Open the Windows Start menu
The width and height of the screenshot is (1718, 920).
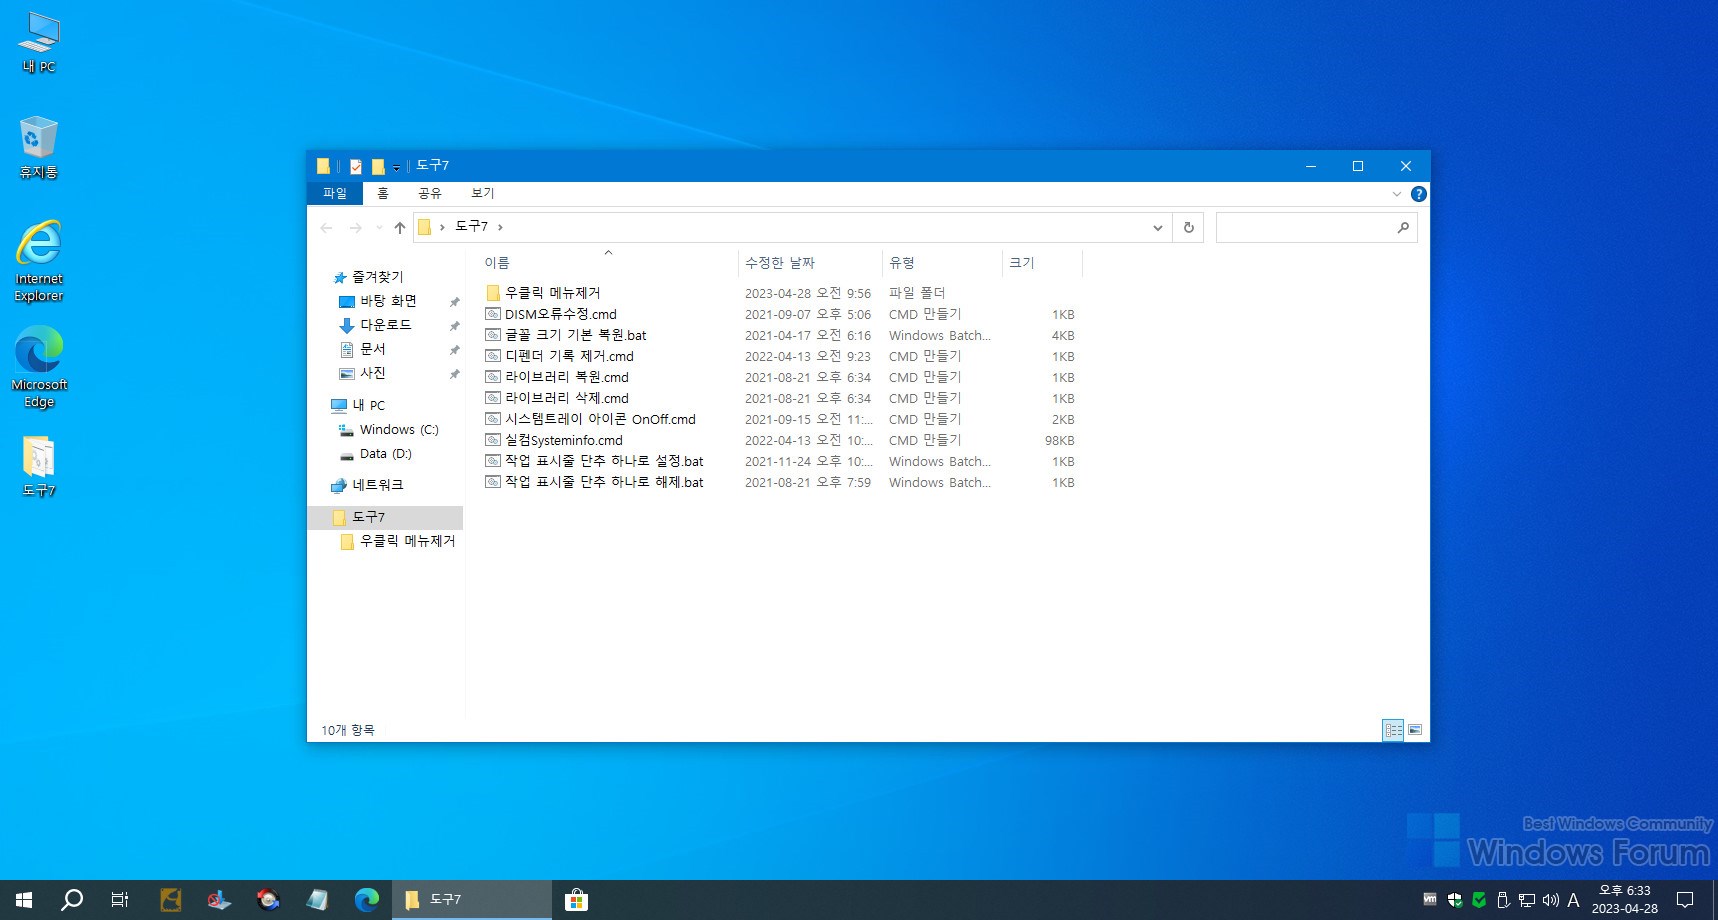(x=24, y=900)
